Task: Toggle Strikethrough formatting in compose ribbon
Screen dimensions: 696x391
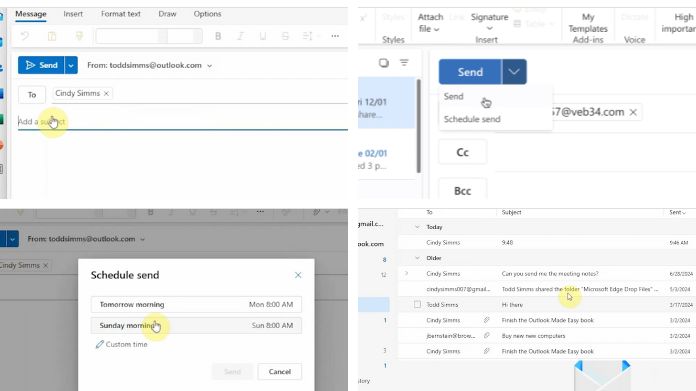Action: [x=285, y=36]
